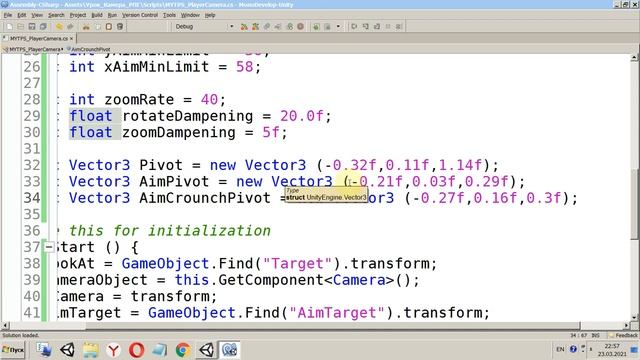Open the small dropdown arrow after Debug combo icons

tap(338, 27)
